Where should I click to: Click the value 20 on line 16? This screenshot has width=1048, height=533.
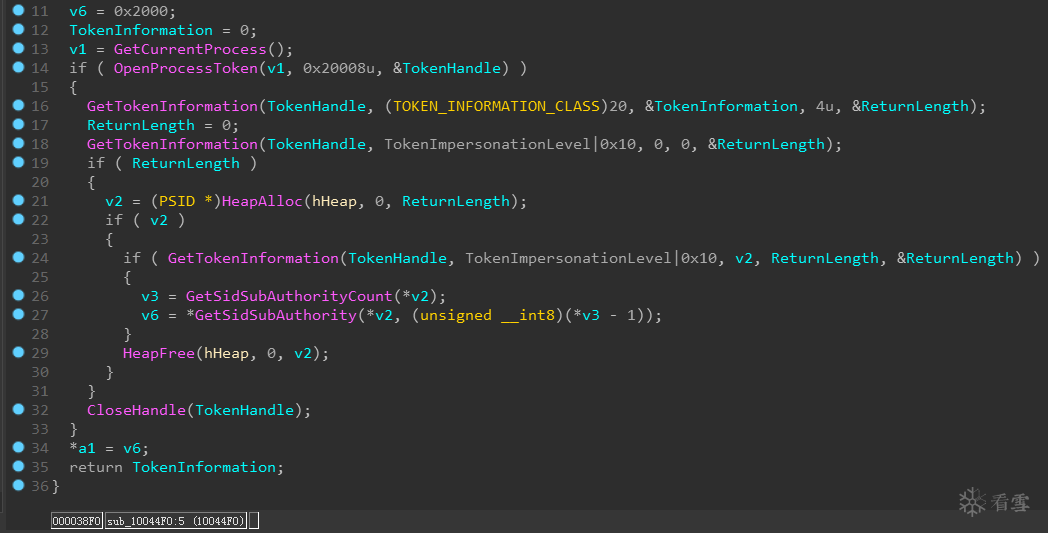coord(618,106)
